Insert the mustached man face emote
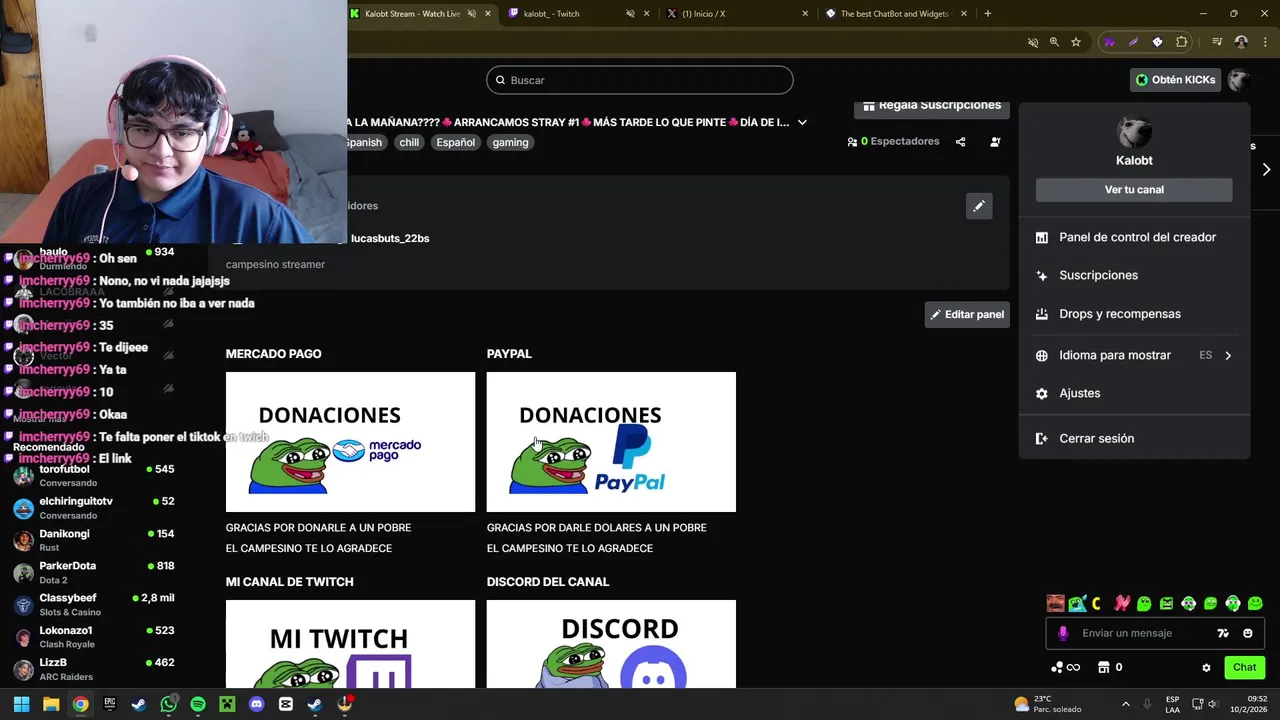This screenshot has width=1280, height=720. [x=1055, y=603]
